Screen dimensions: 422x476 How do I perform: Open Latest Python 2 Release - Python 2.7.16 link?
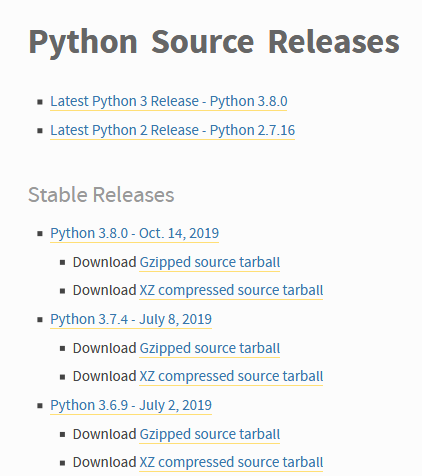pos(173,130)
